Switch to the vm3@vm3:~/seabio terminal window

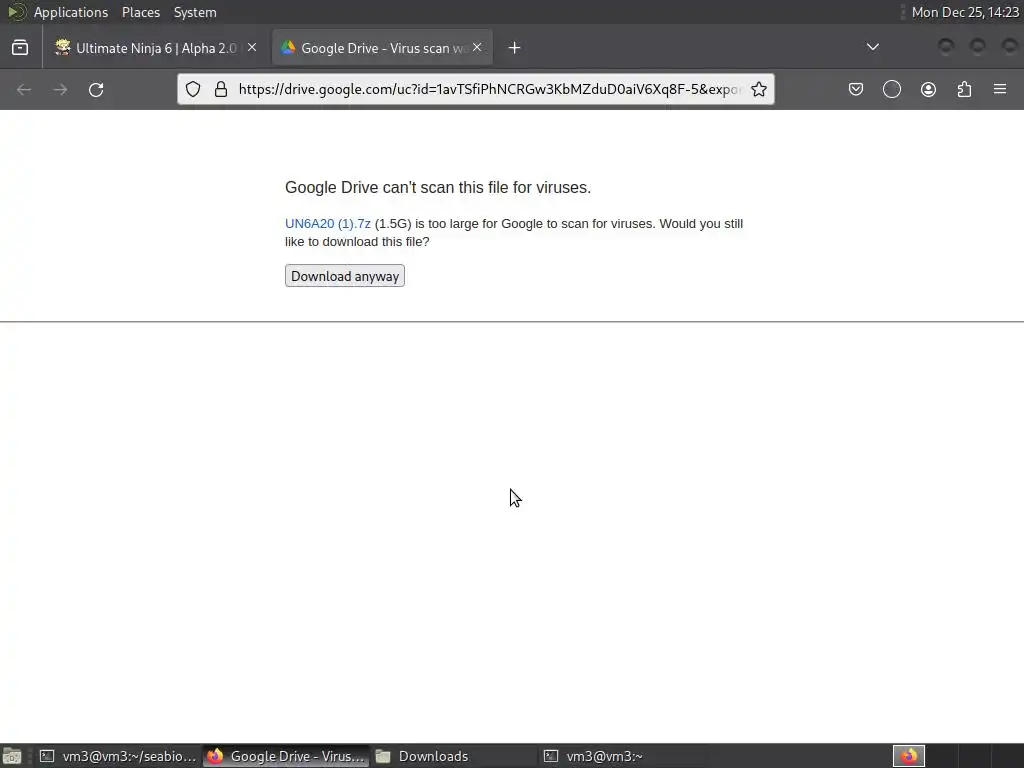coord(118,756)
